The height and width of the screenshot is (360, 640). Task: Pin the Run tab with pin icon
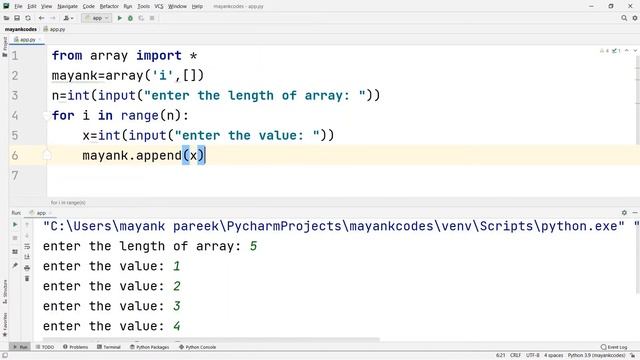(x=15, y=265)
